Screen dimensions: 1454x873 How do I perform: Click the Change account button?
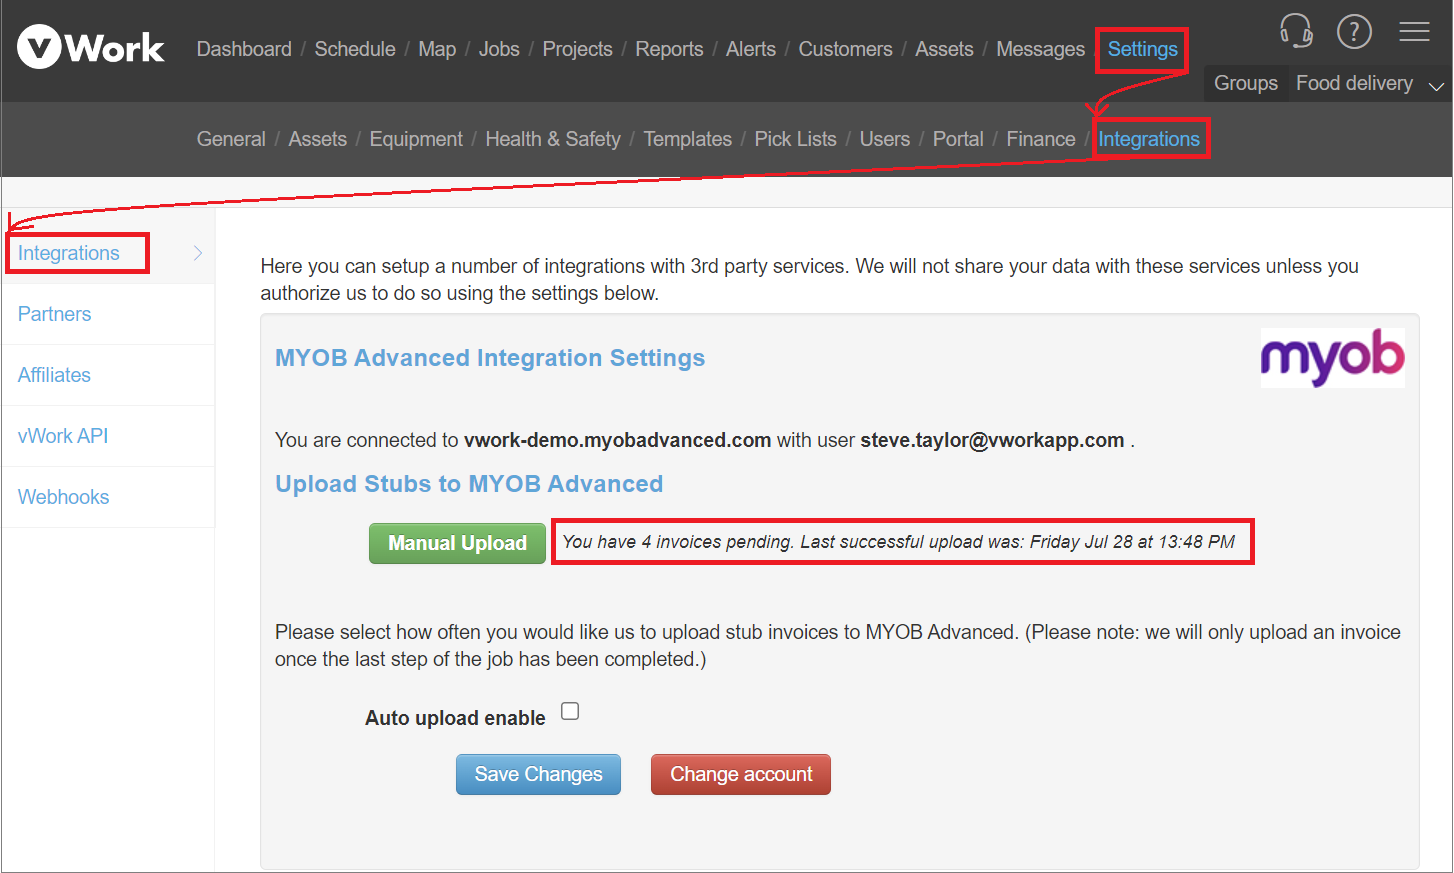[x=741, y=774]
